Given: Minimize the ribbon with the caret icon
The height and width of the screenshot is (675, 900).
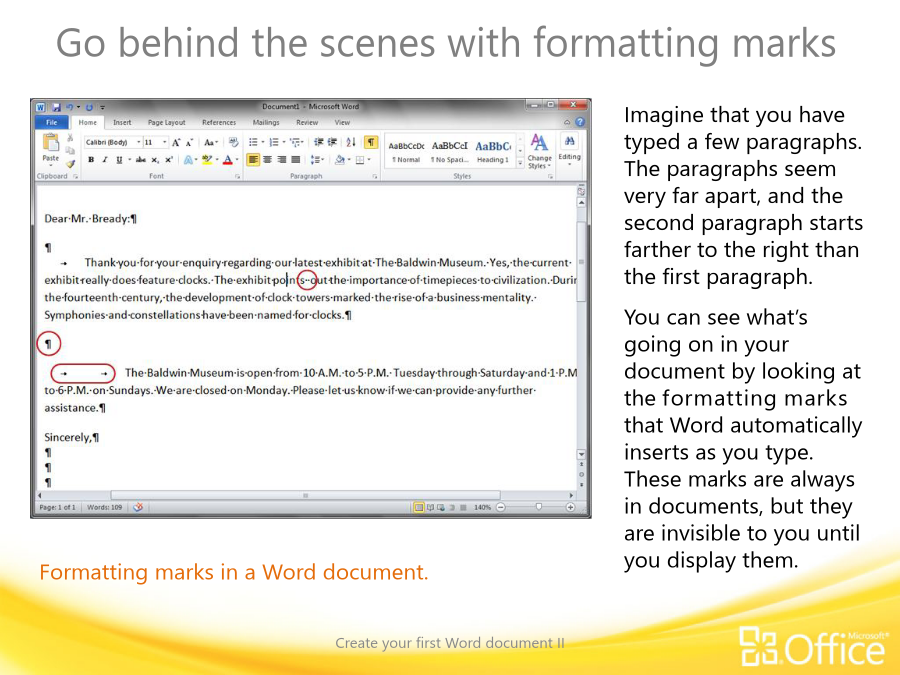Looking at the screenshot, I should click(567, 122).
